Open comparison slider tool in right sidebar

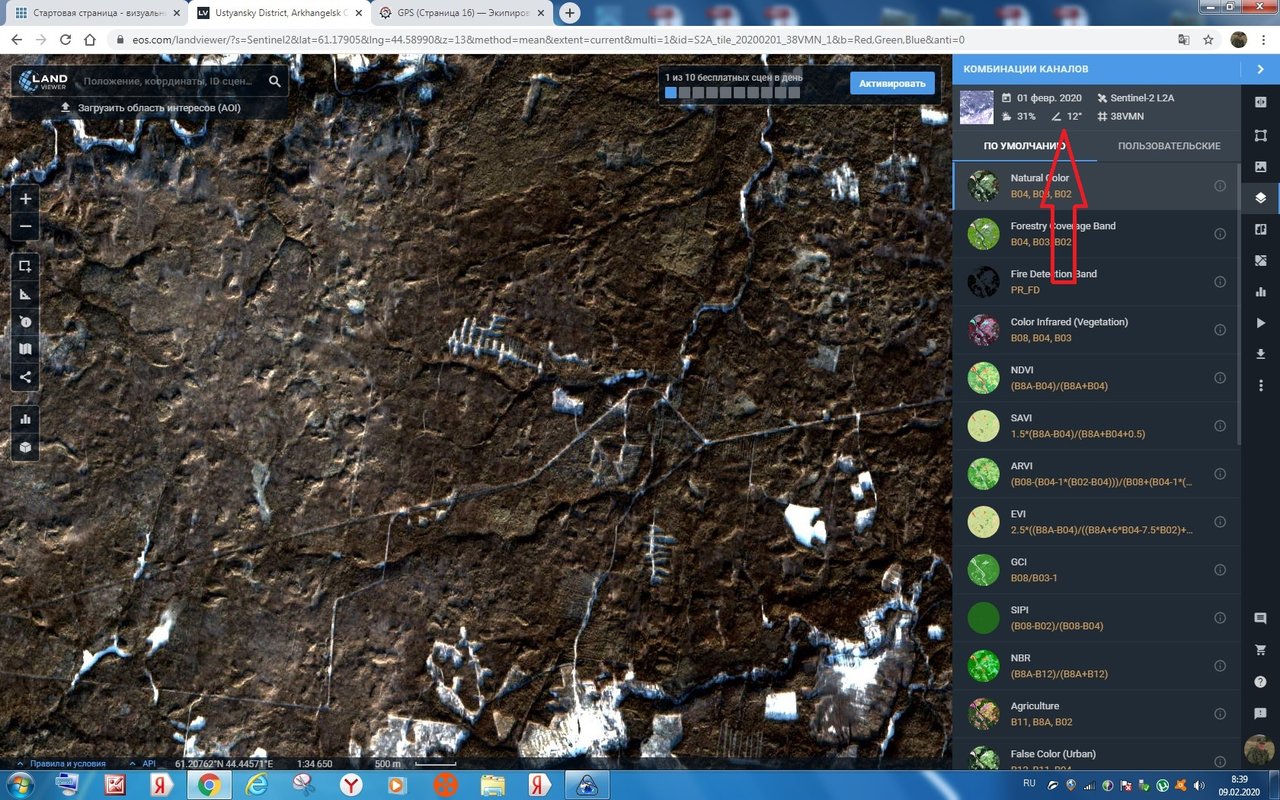click(1260, 102)
